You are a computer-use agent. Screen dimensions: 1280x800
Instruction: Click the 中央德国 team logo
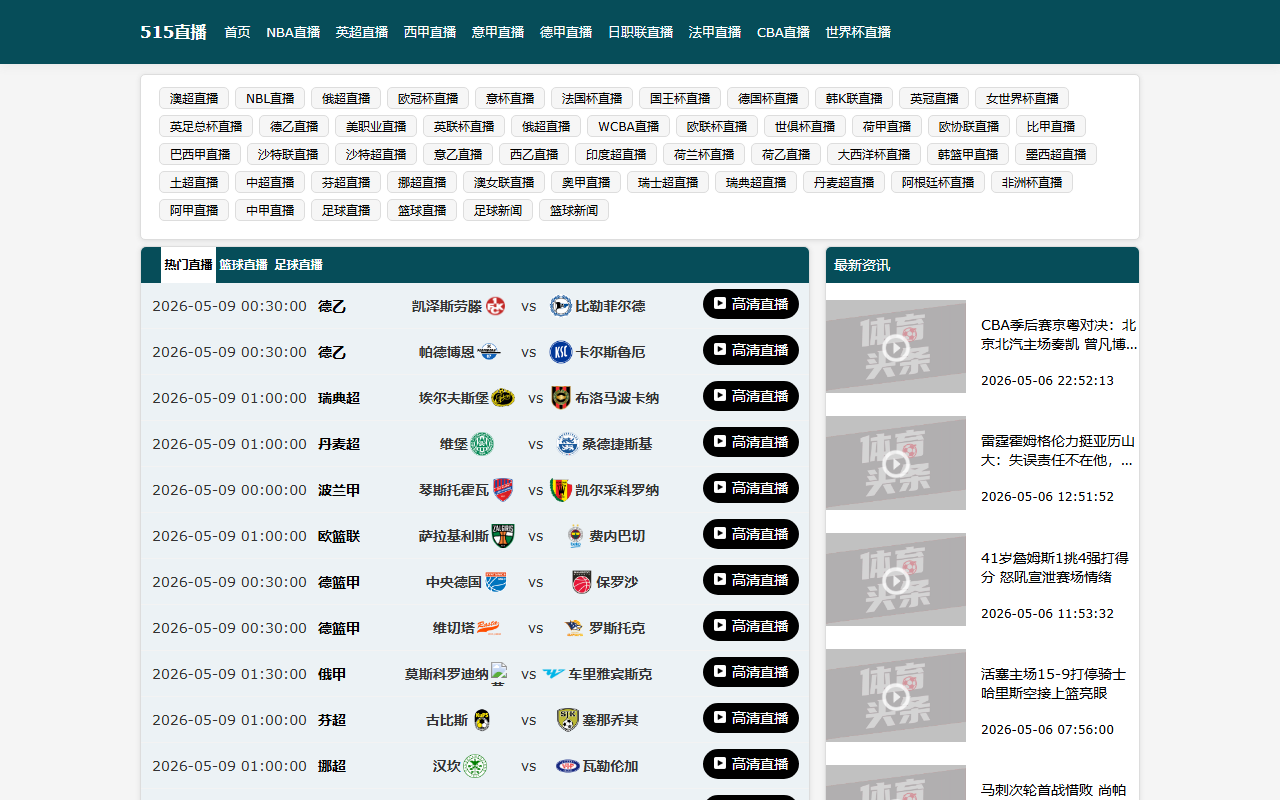(x=496, y=582)
